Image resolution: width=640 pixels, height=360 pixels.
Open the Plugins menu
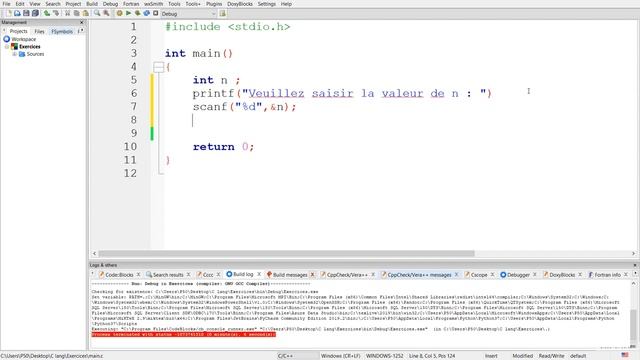pyautogui.click(x=214, y=4)
